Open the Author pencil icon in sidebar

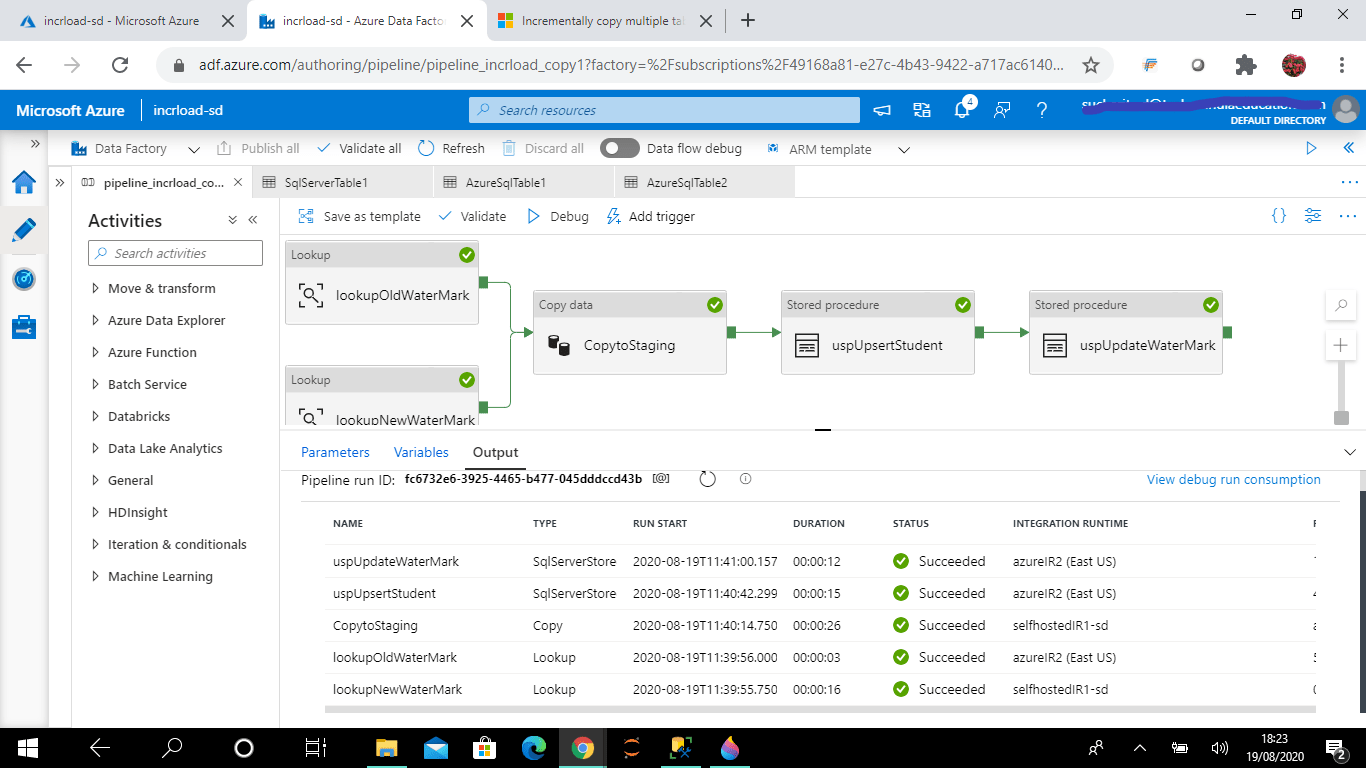tap(24, 230)
